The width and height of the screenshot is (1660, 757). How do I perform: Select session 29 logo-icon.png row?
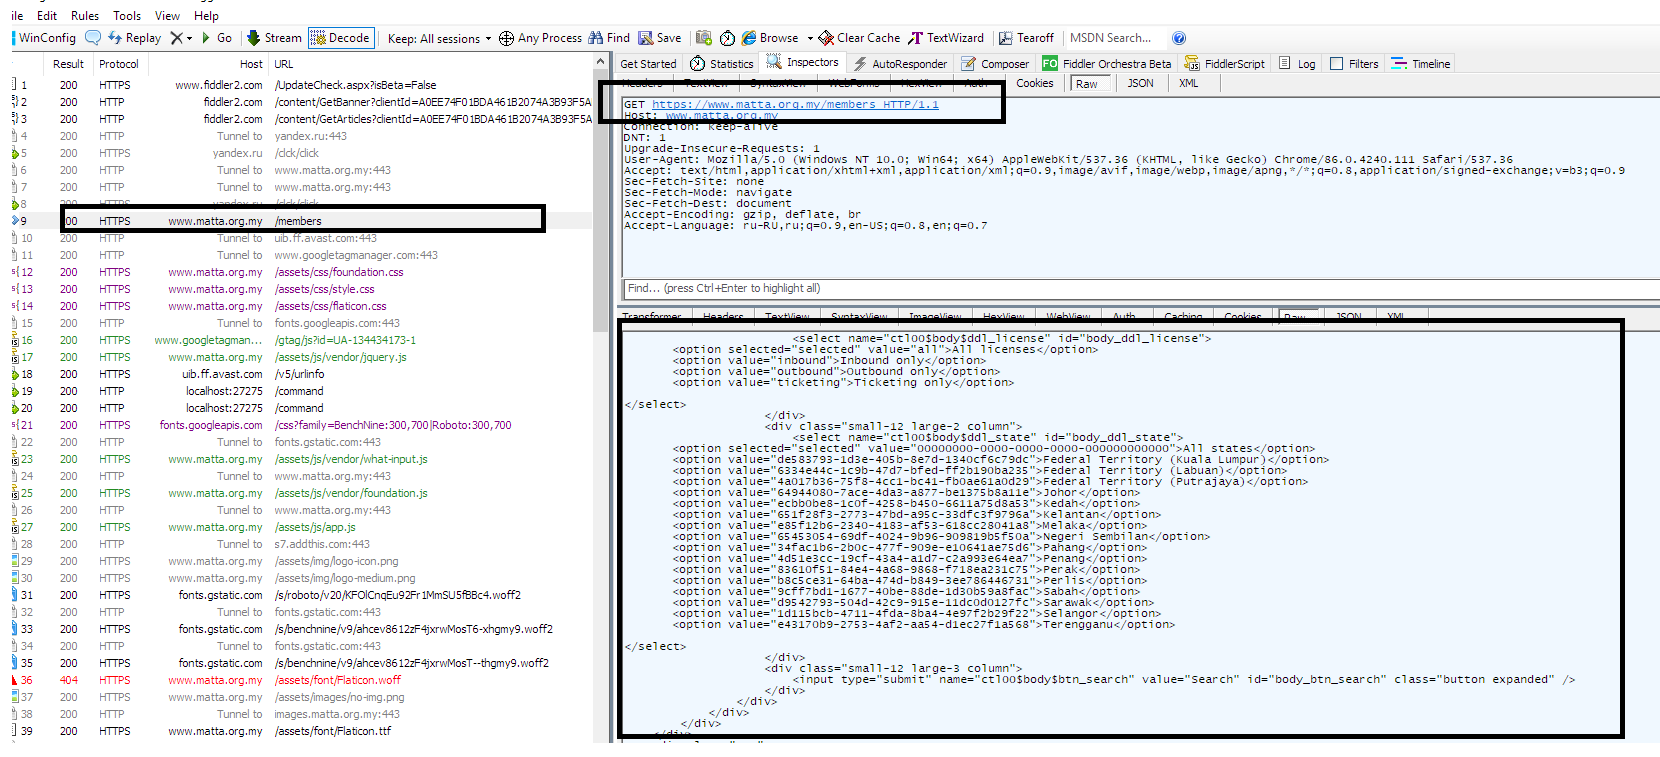pyautogui.click(x=300, y=561)
